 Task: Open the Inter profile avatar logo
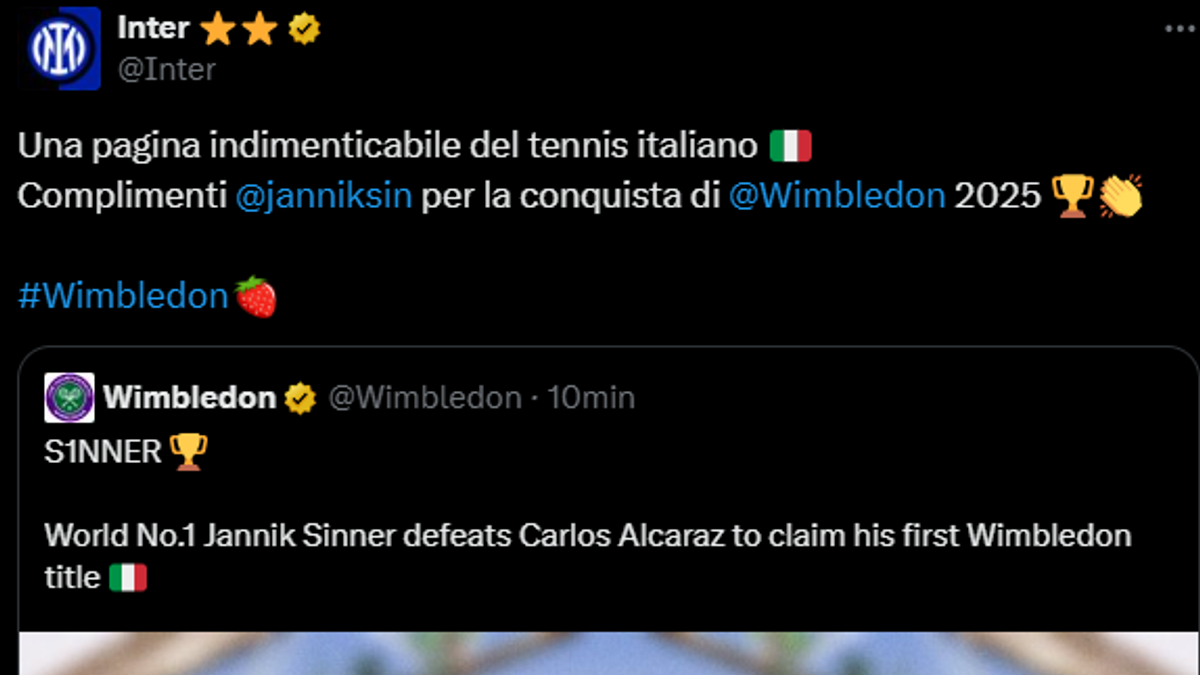tap(63, 47)
